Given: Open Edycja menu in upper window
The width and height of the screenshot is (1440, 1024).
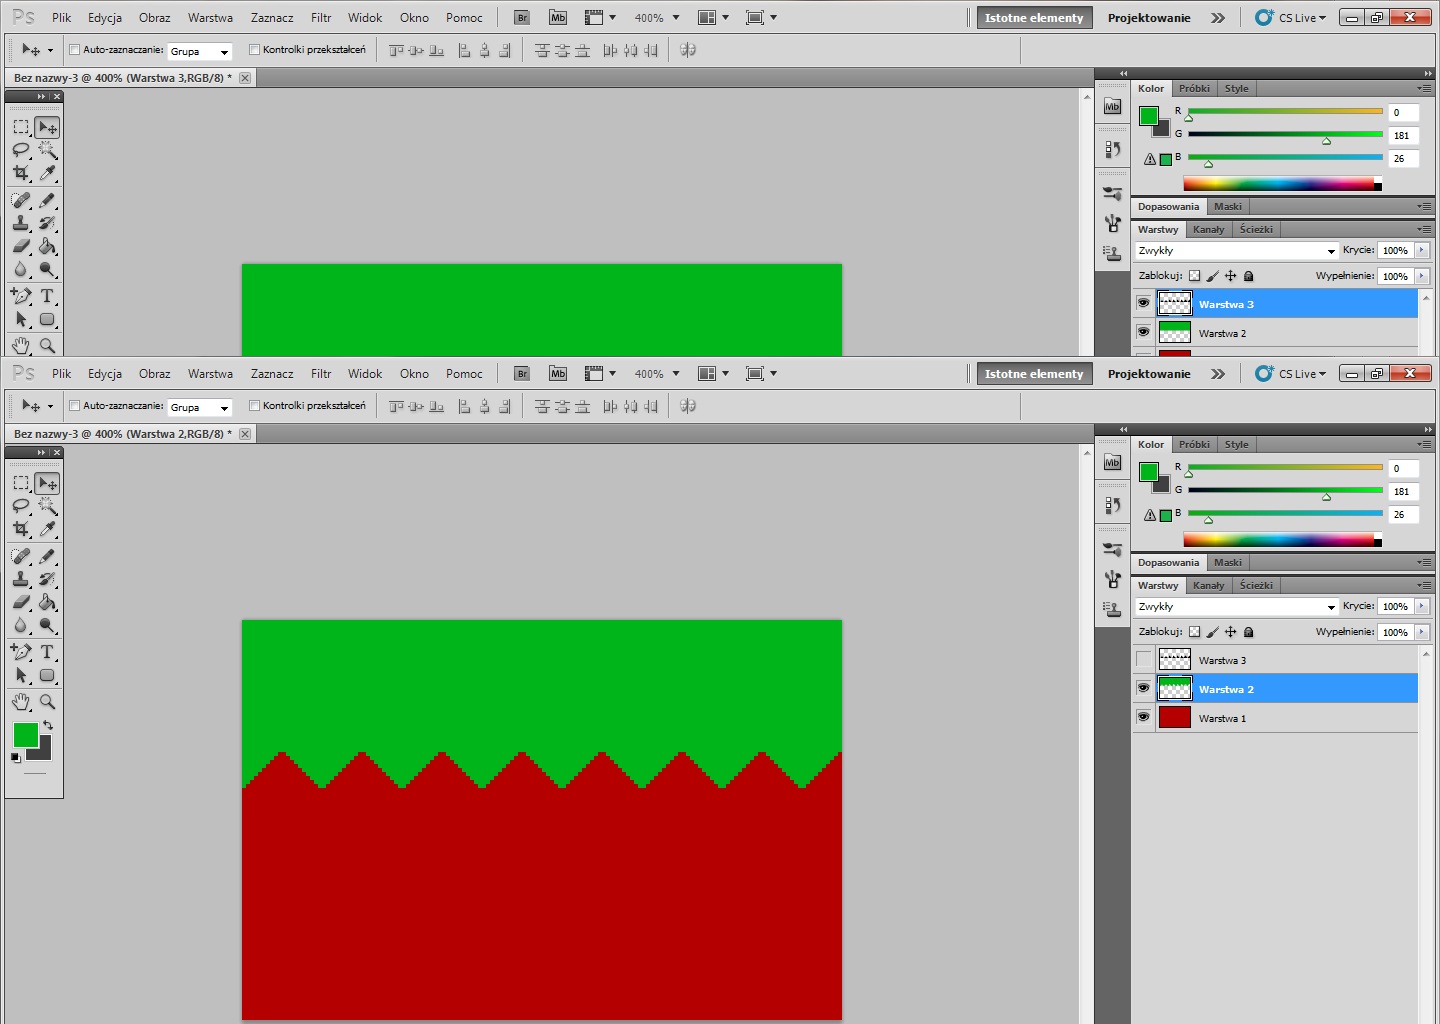Looking at the screenshot, I should coord(105,18).
